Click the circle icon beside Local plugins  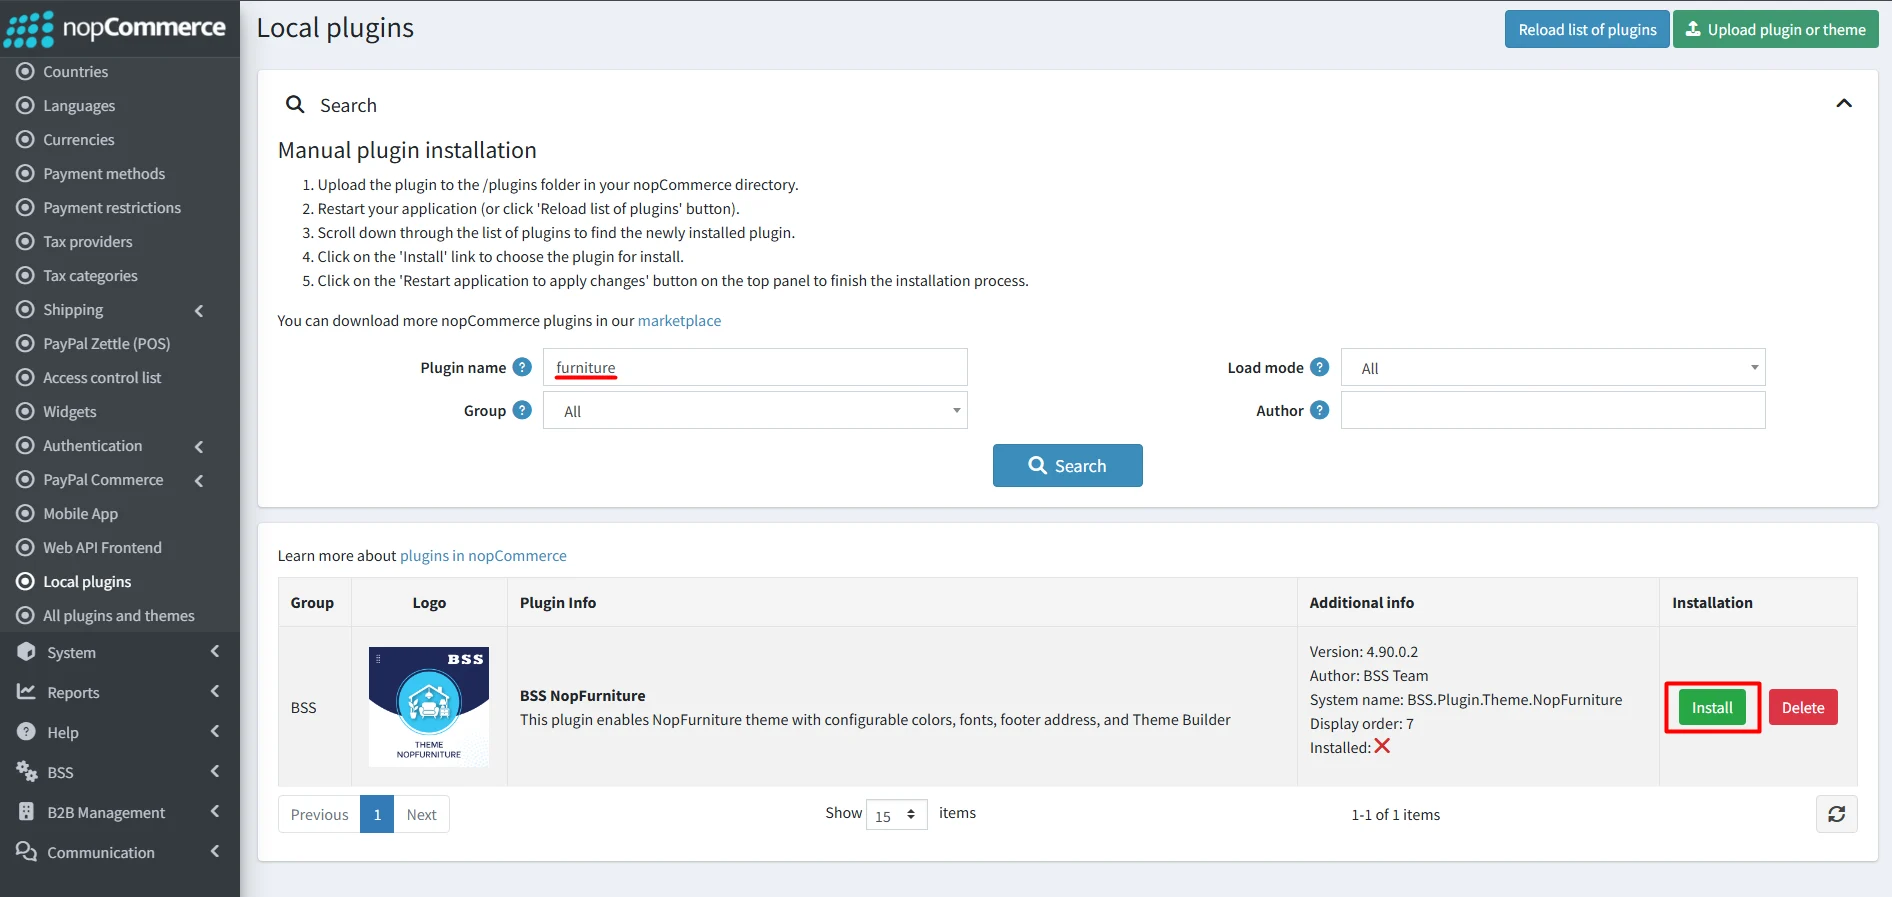[x=26, y=581]
